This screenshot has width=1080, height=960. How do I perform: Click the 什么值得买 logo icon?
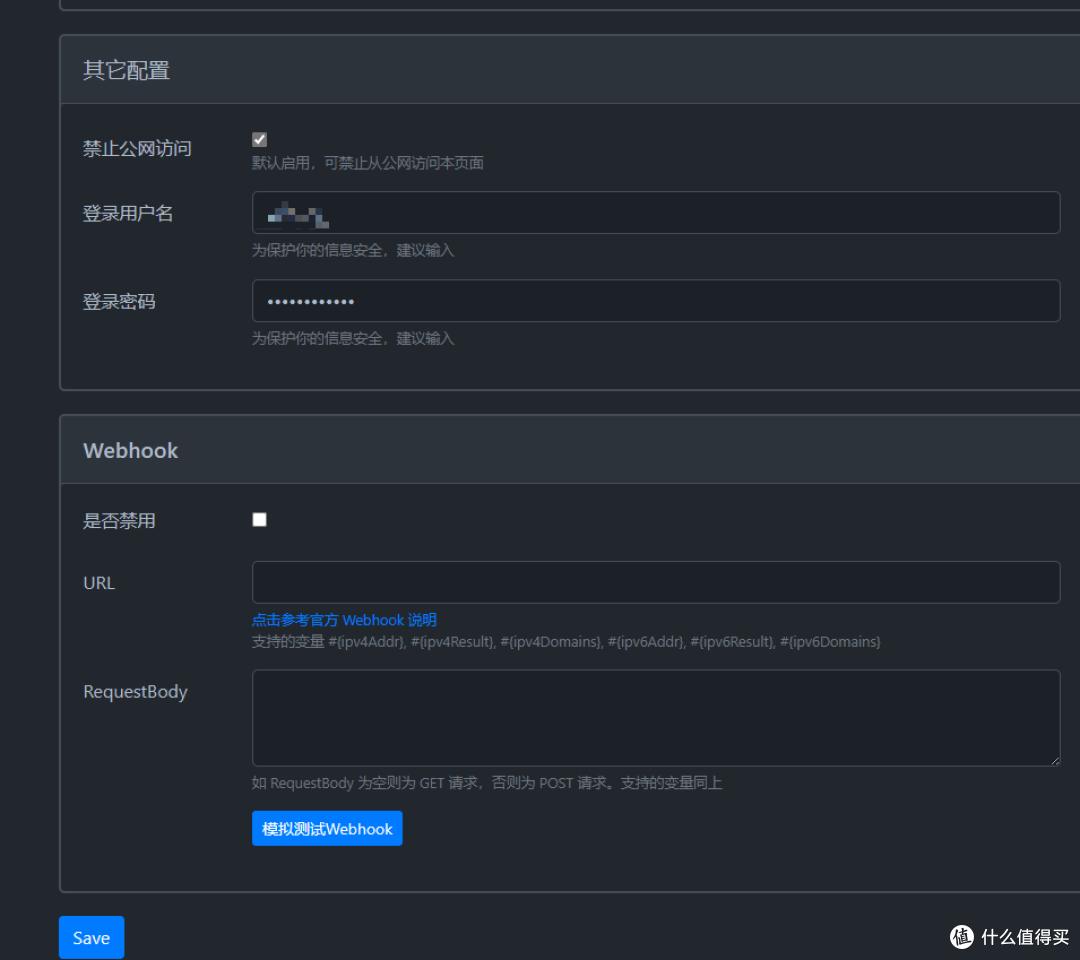[961, 937]
